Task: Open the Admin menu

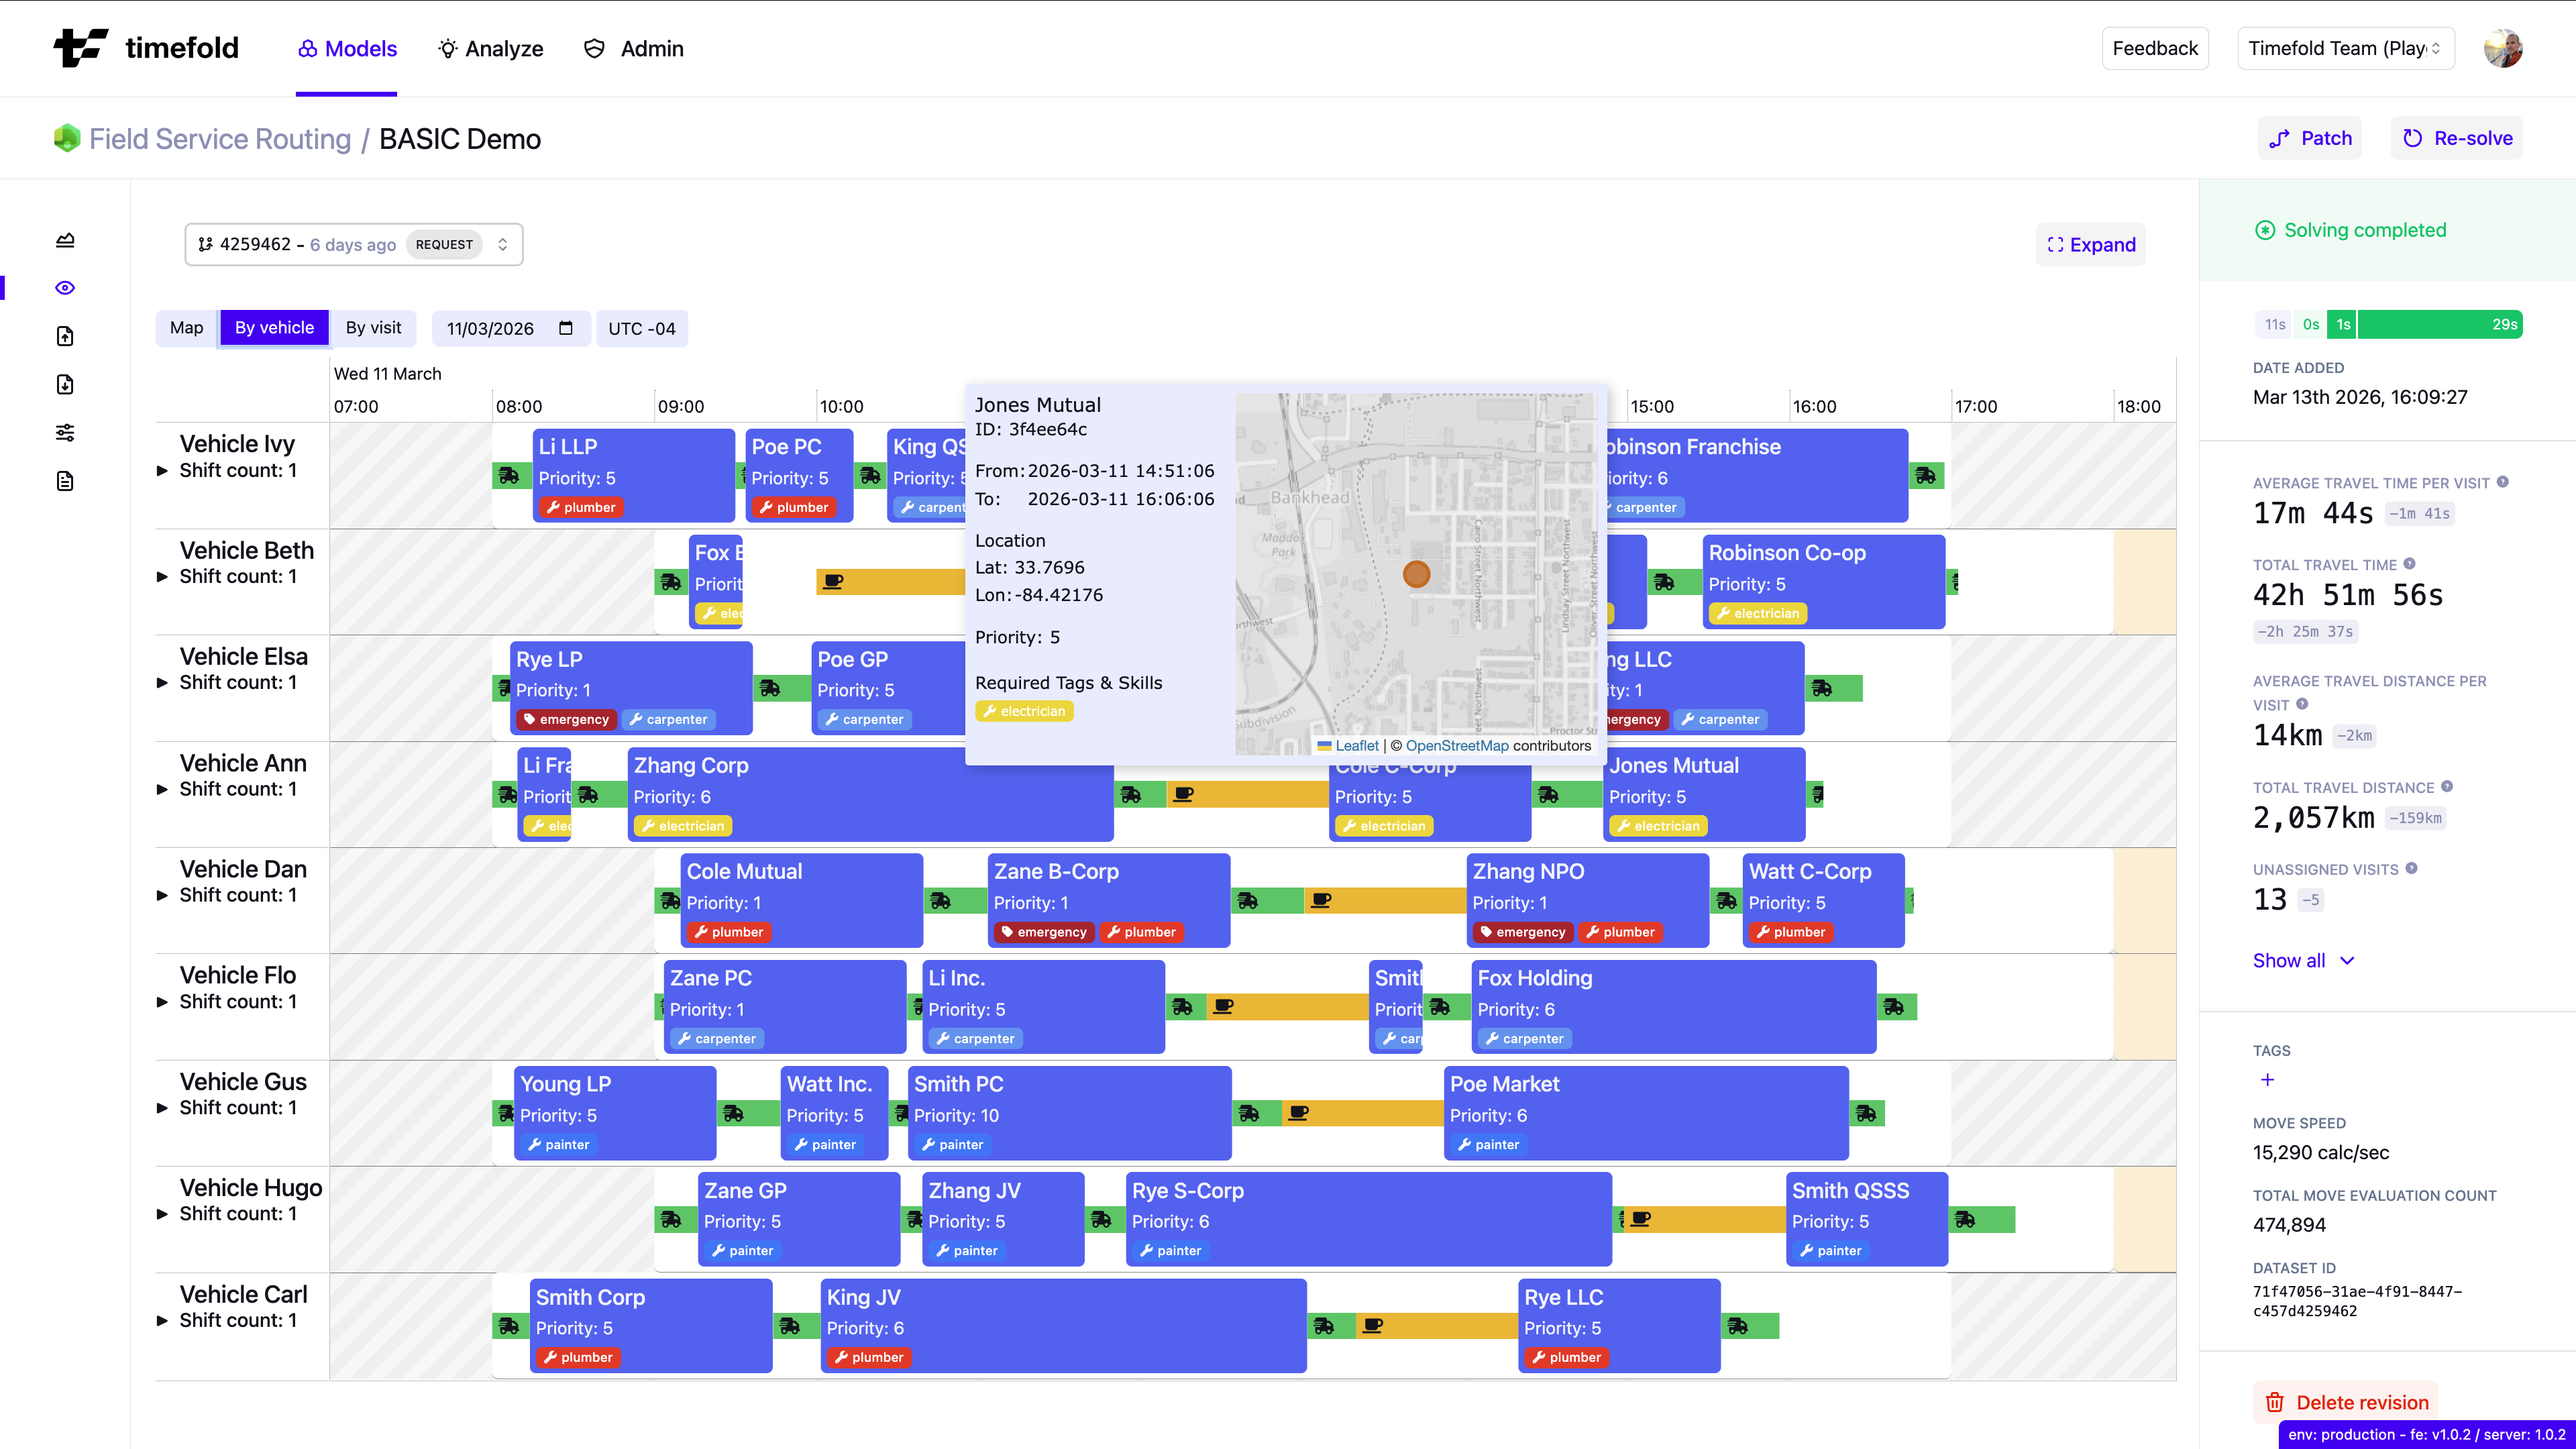Action: pos(633,48)
